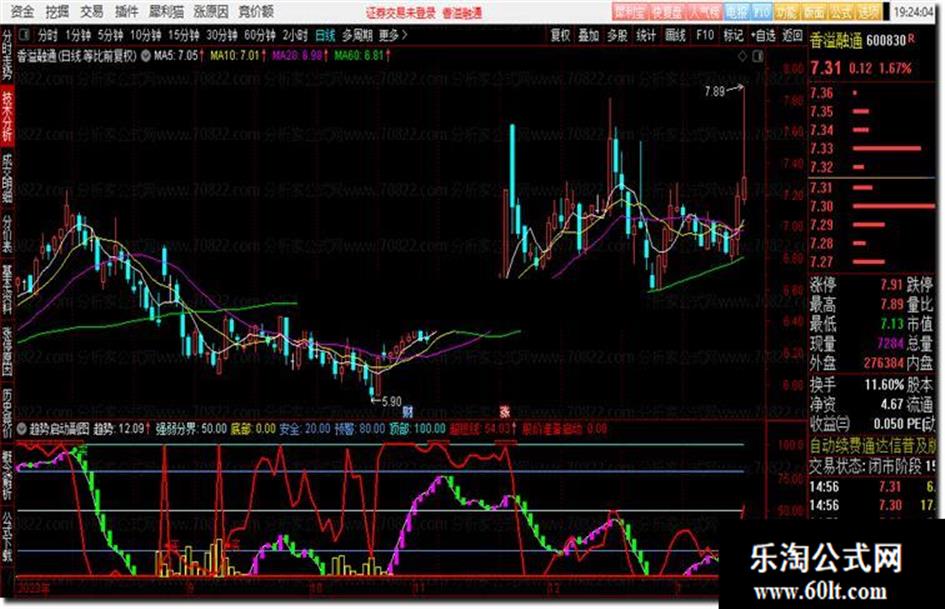Click the stock name 香溢融通 600830
The image size is (945, 609).
coord(858,40)
